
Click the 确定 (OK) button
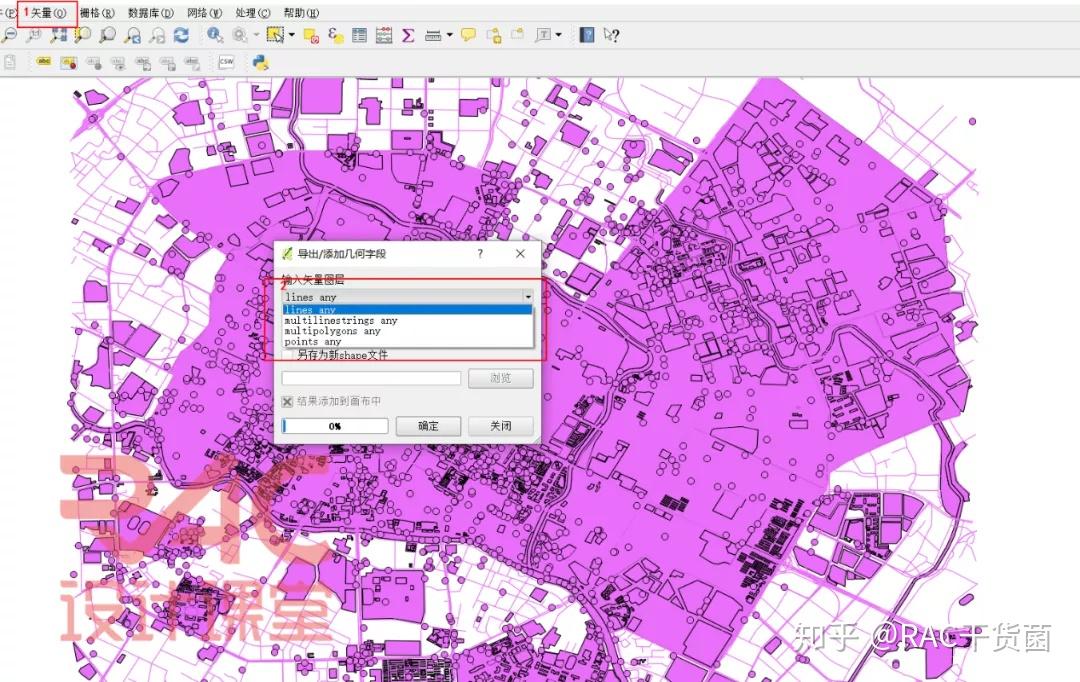click(x=428, y=426)
